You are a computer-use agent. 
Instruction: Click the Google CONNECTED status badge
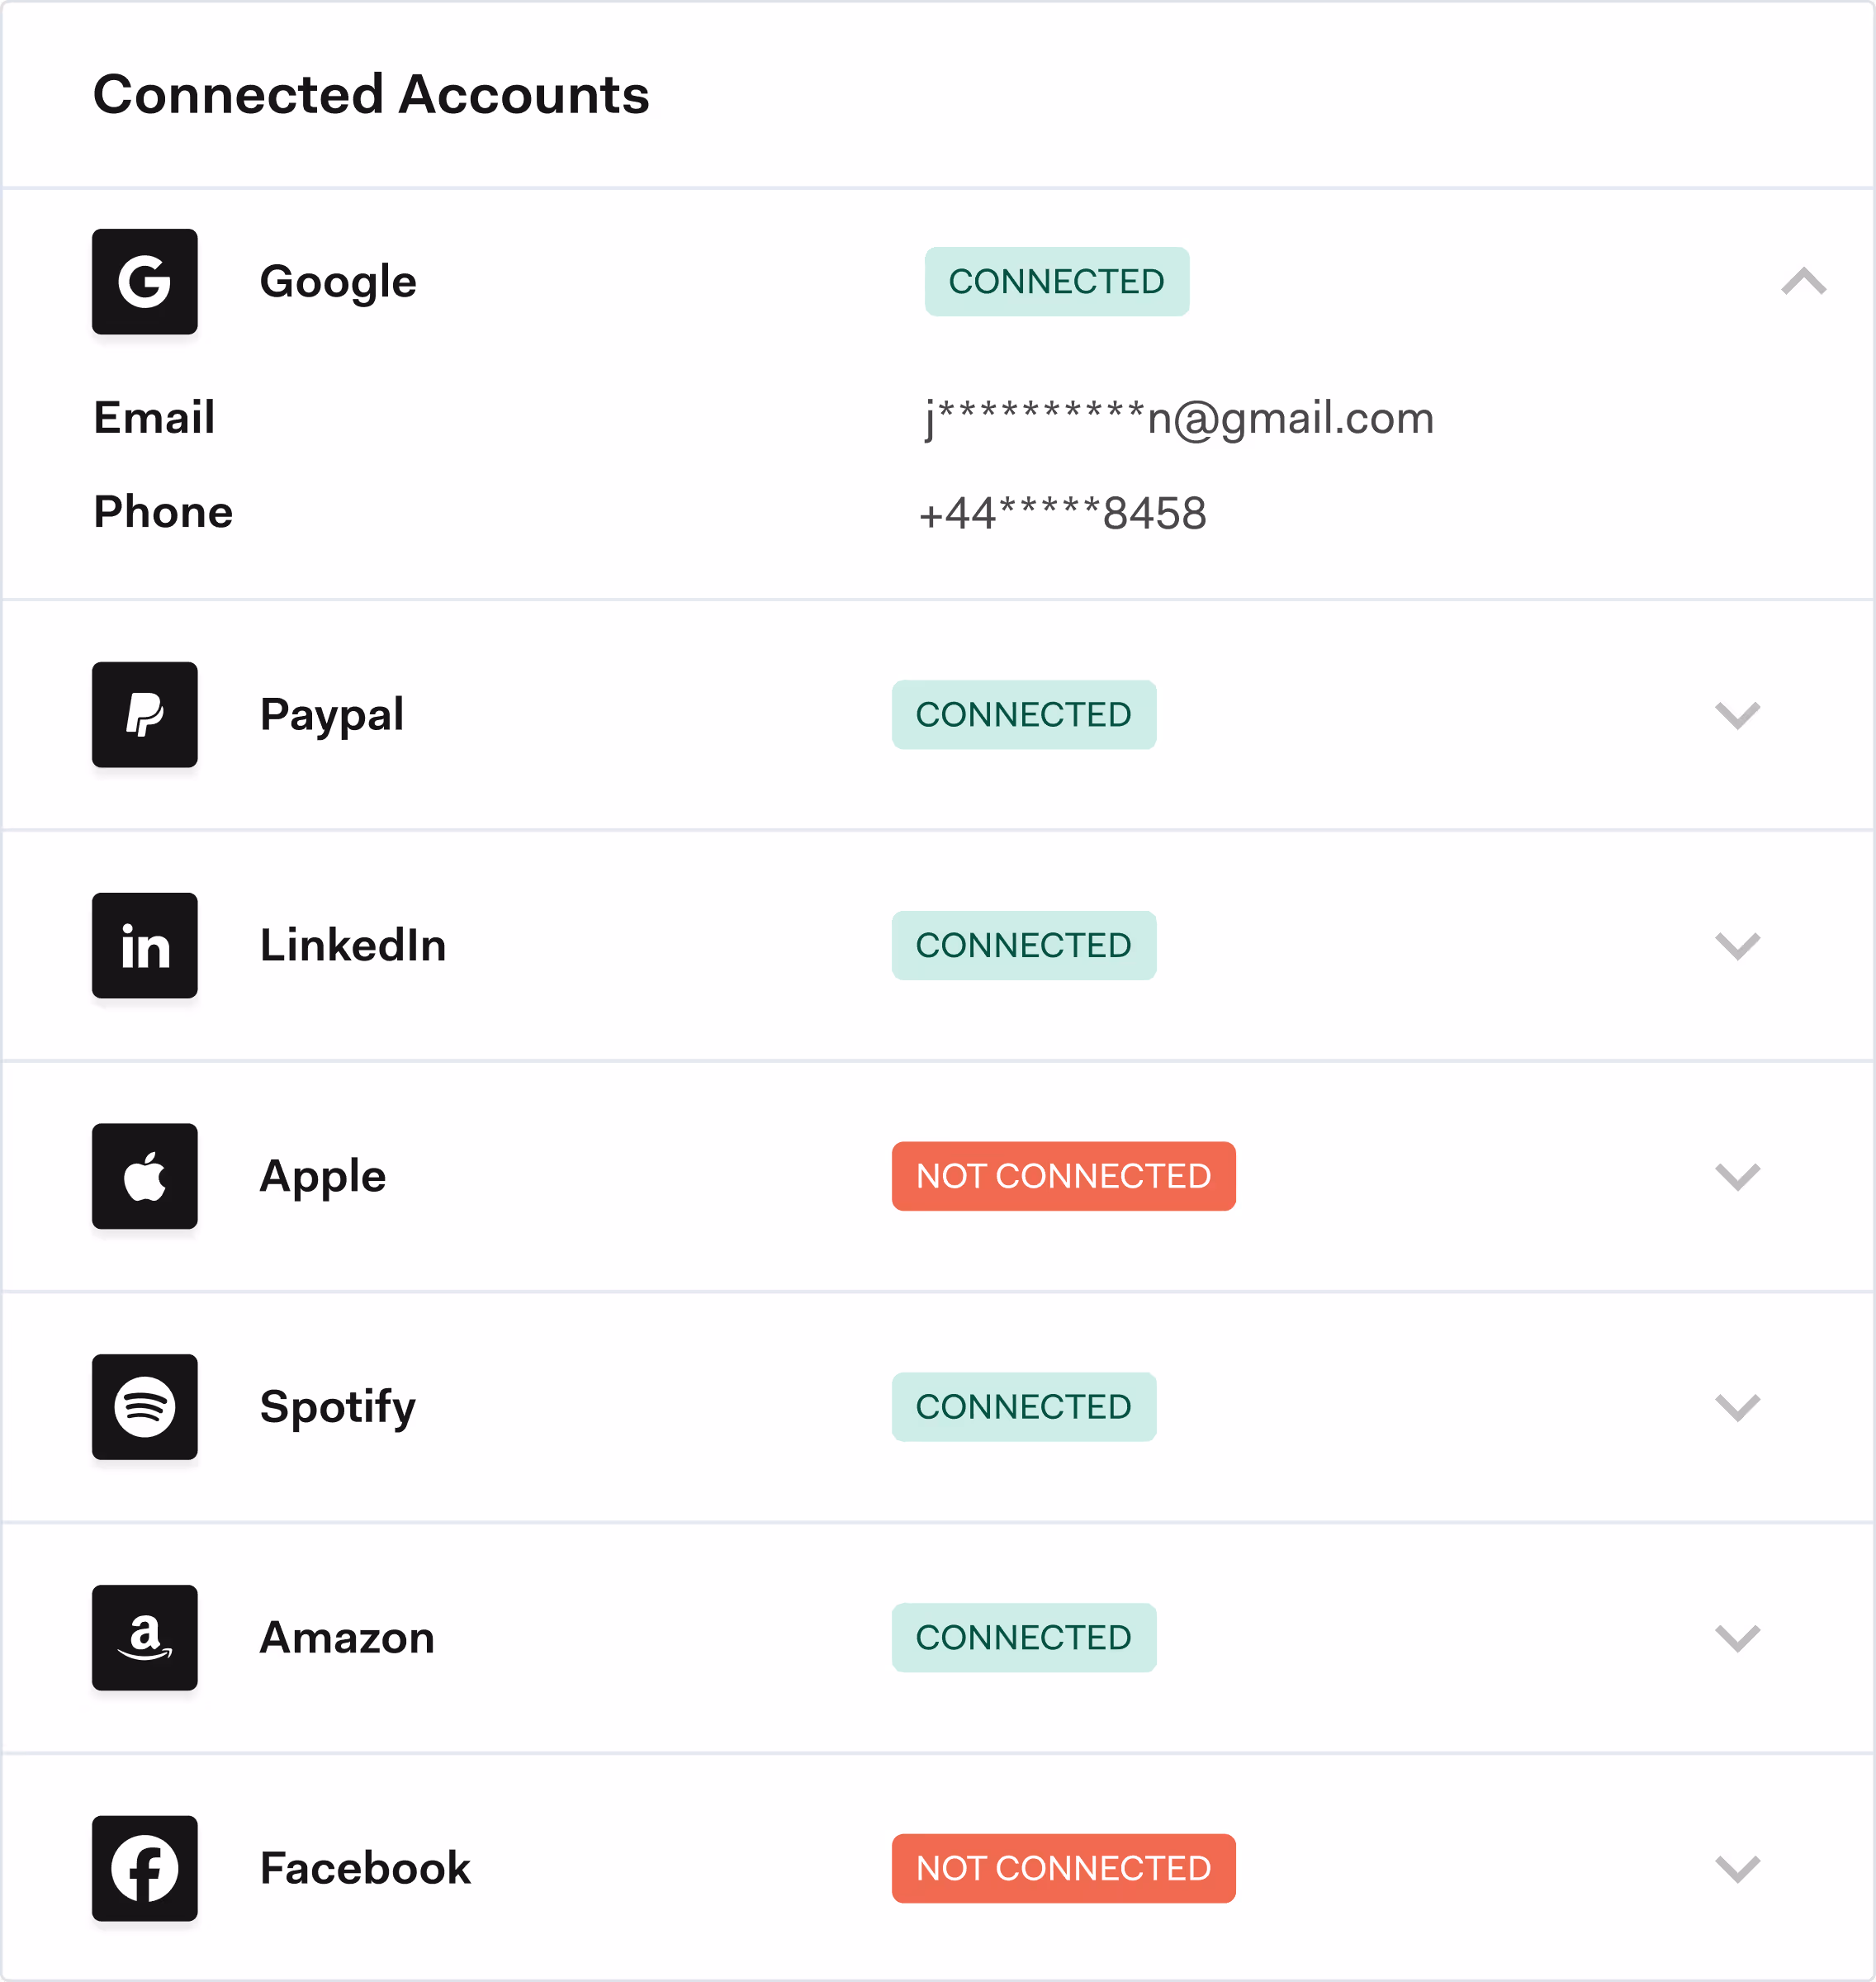(1056, 282)
